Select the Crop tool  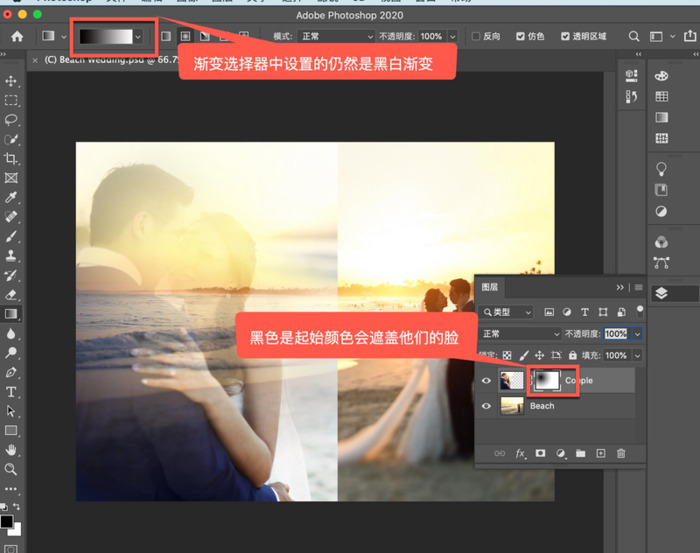pyautogui.click(x=11, y=158)
